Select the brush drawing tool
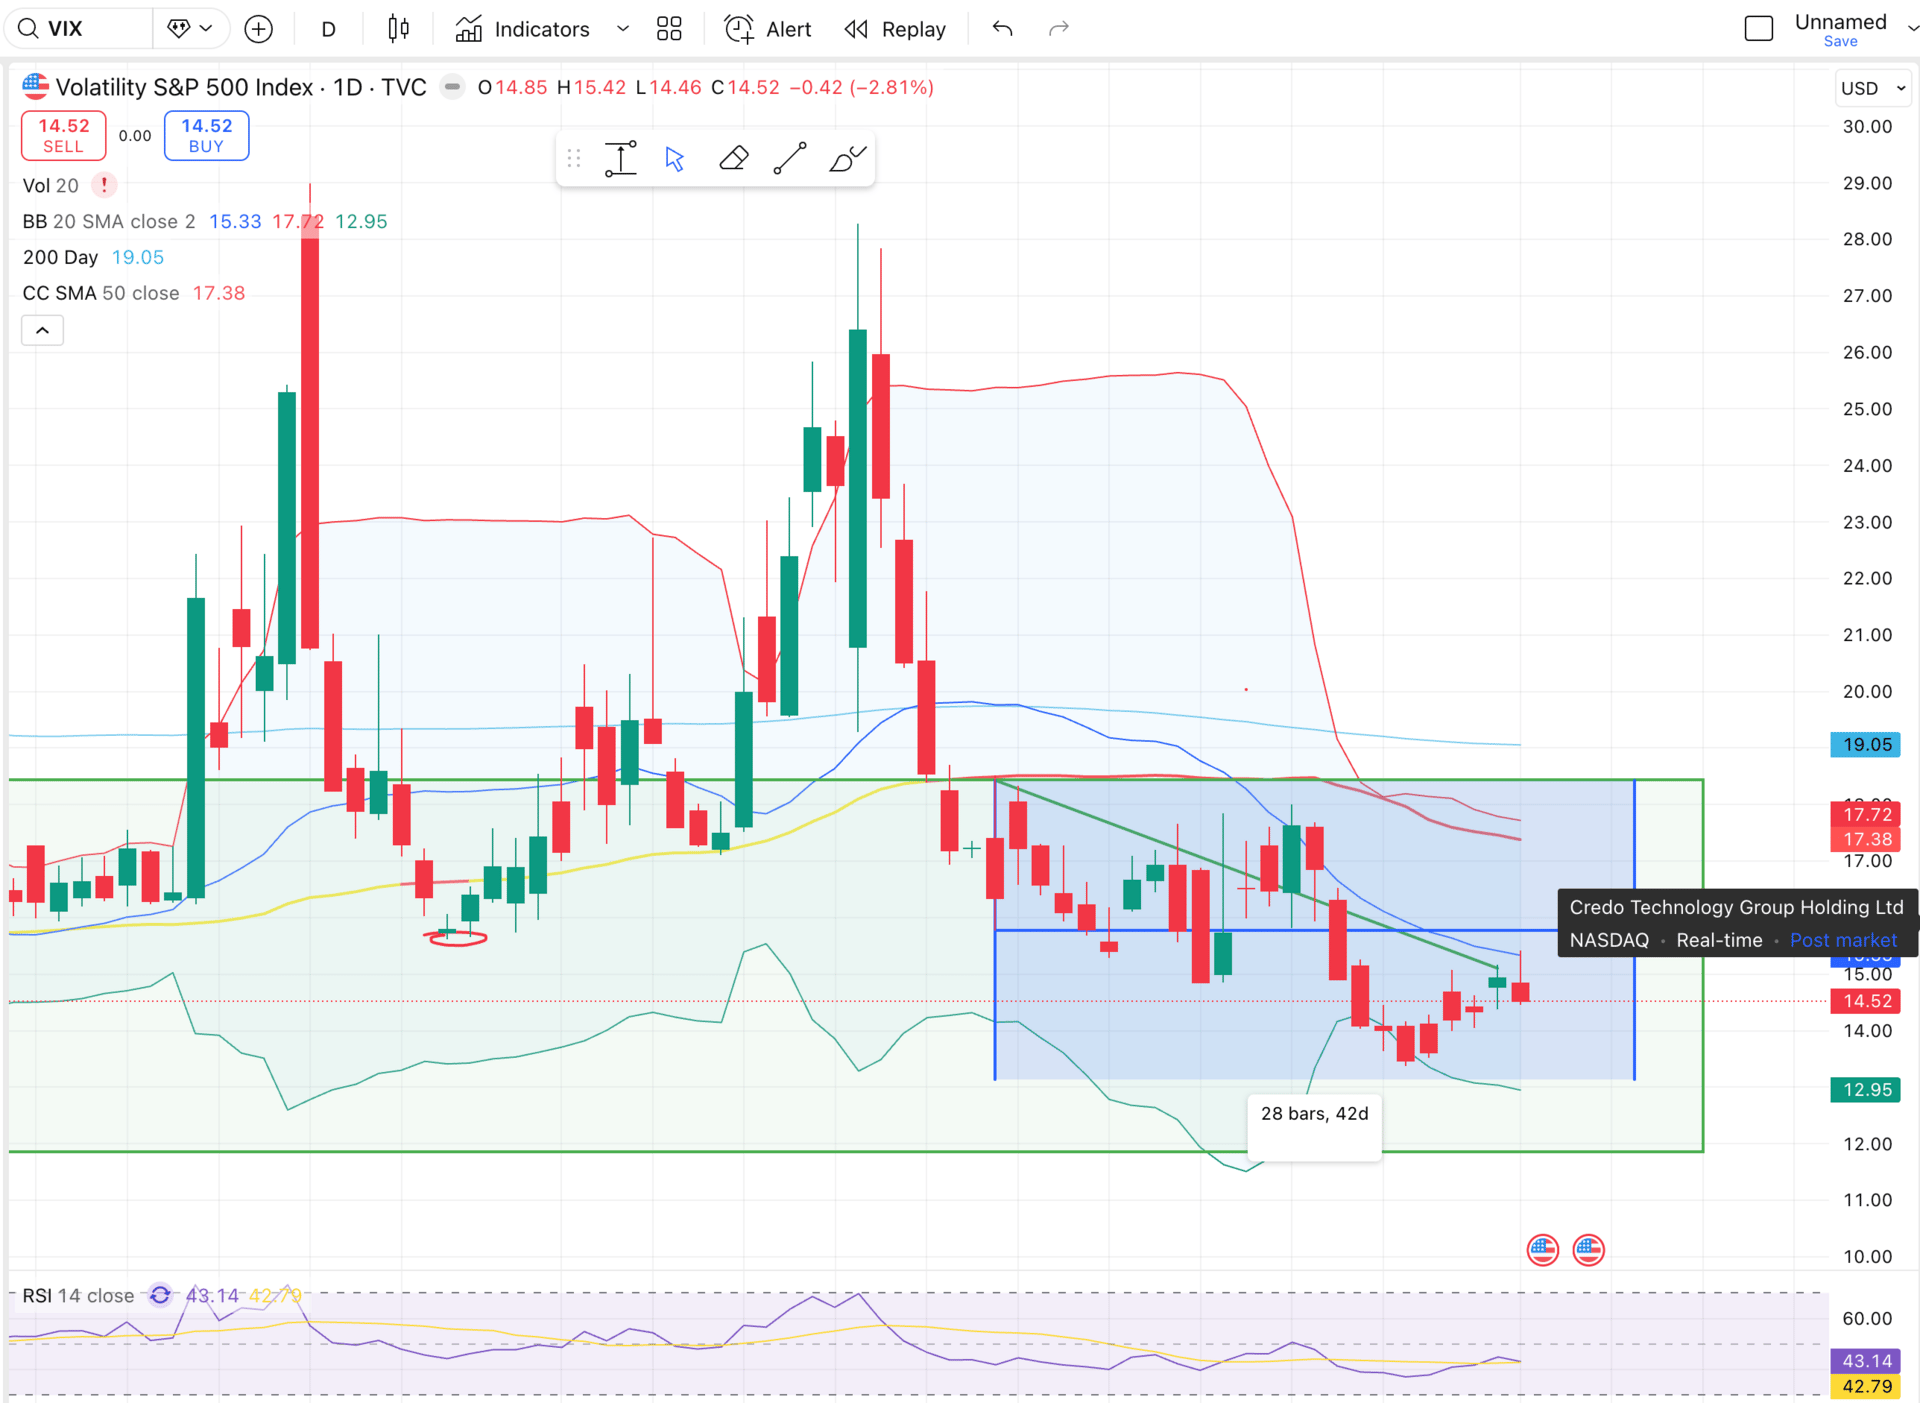This screenshot has height=1403, width=1920. pyautogui.click(x=847, y=158)
